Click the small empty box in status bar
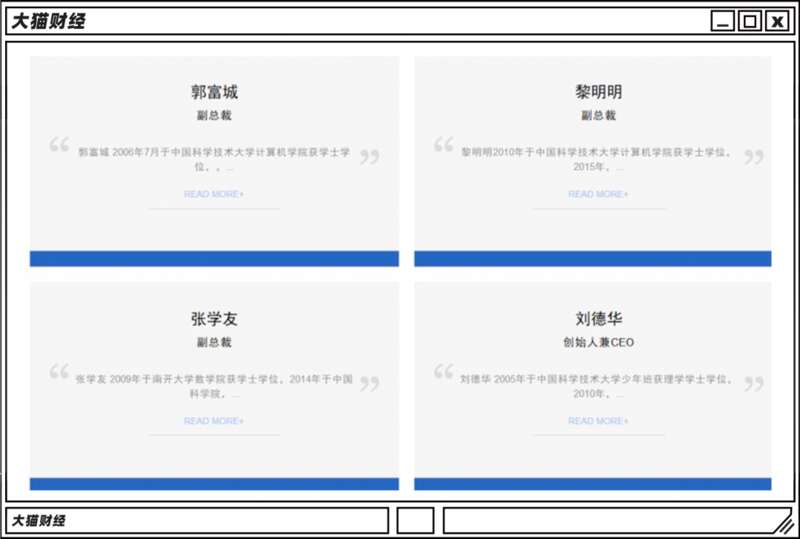This screenshot has height=539, width=800. click(415, 521)
